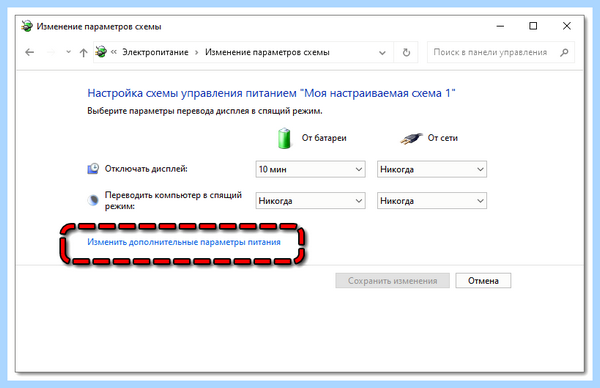Click the double-chevron in the address breadcrumb

[x=114, y=52]
